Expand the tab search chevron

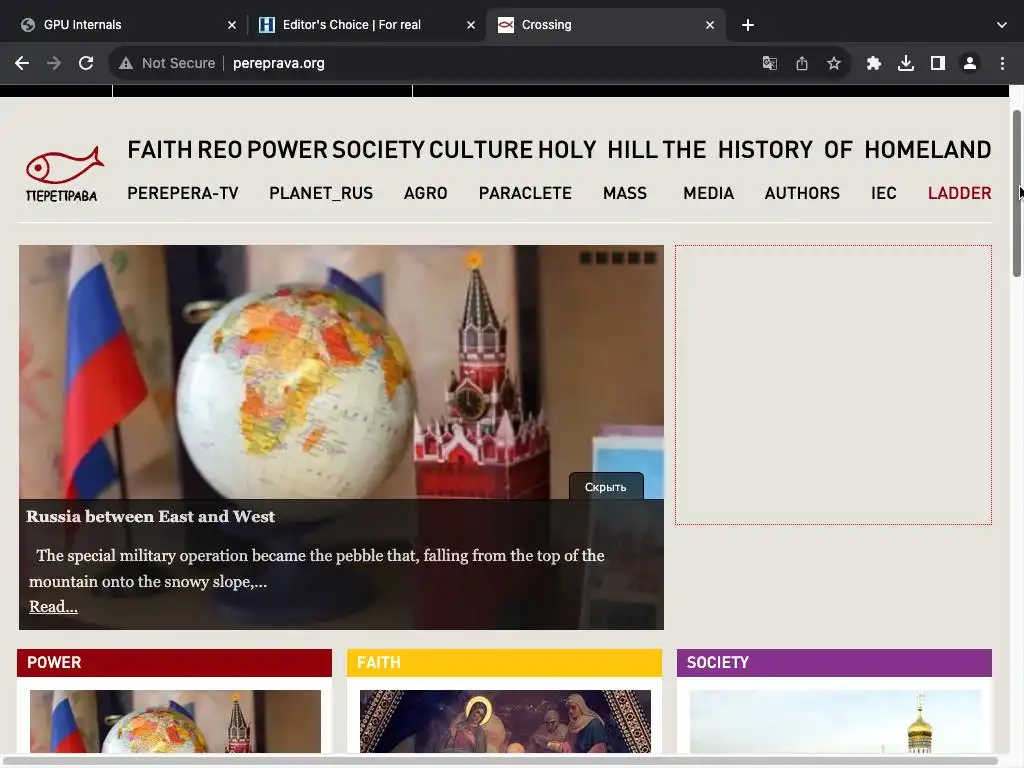pyautogui.click(x=1002, y=25)
